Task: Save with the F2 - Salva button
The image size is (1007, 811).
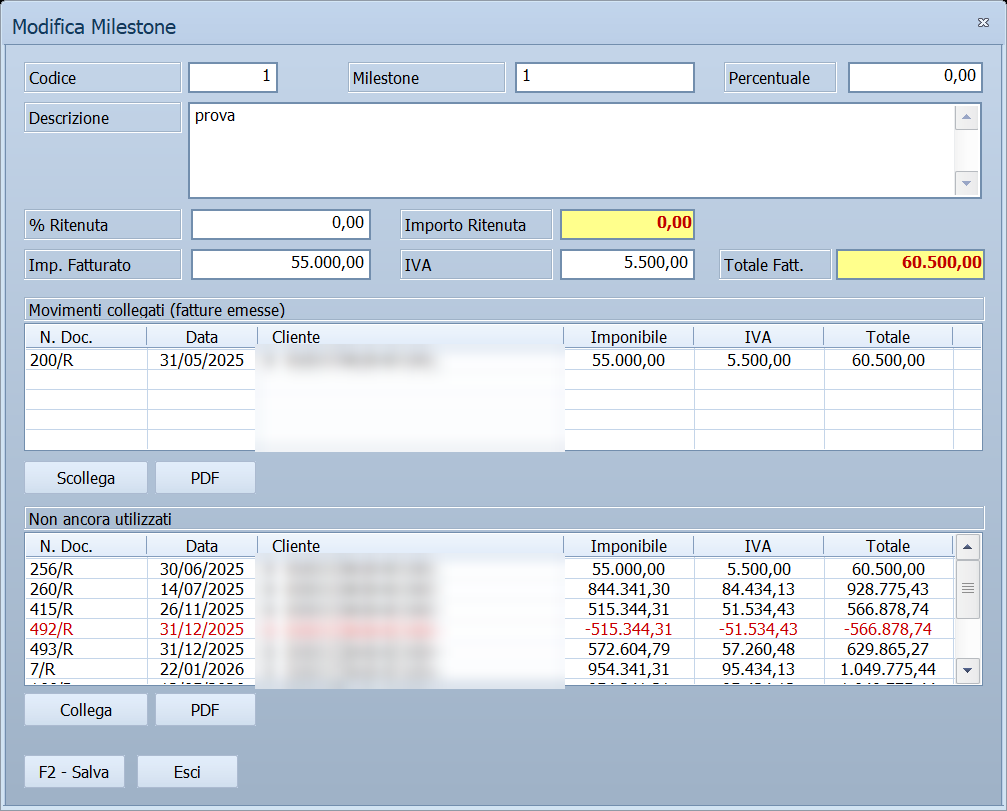Action: 74,771
